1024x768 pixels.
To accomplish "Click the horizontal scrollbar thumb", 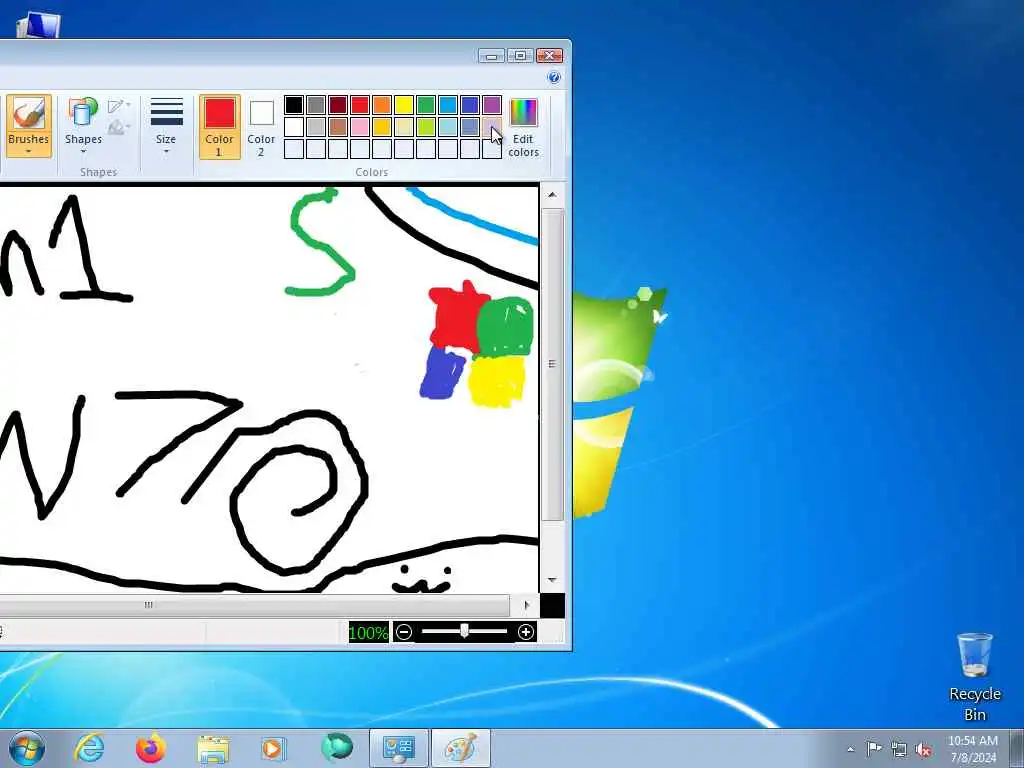I will (255, 605).
